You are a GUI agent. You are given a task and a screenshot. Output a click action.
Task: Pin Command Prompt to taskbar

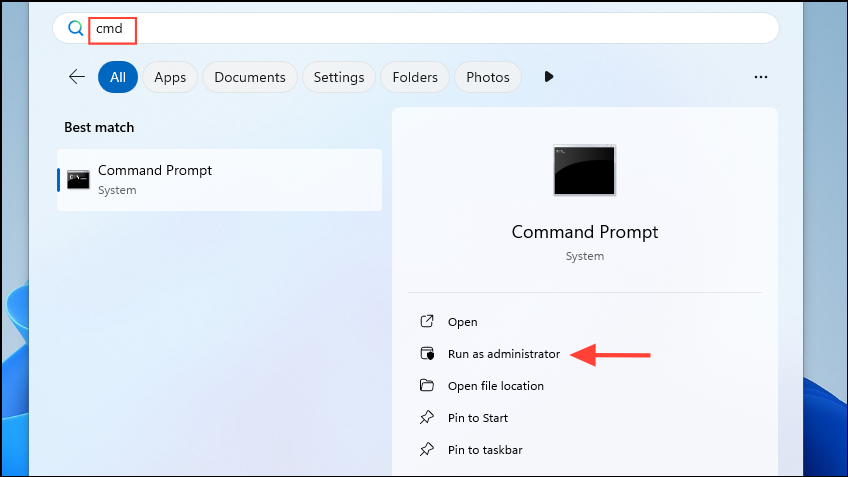[485, 450]
